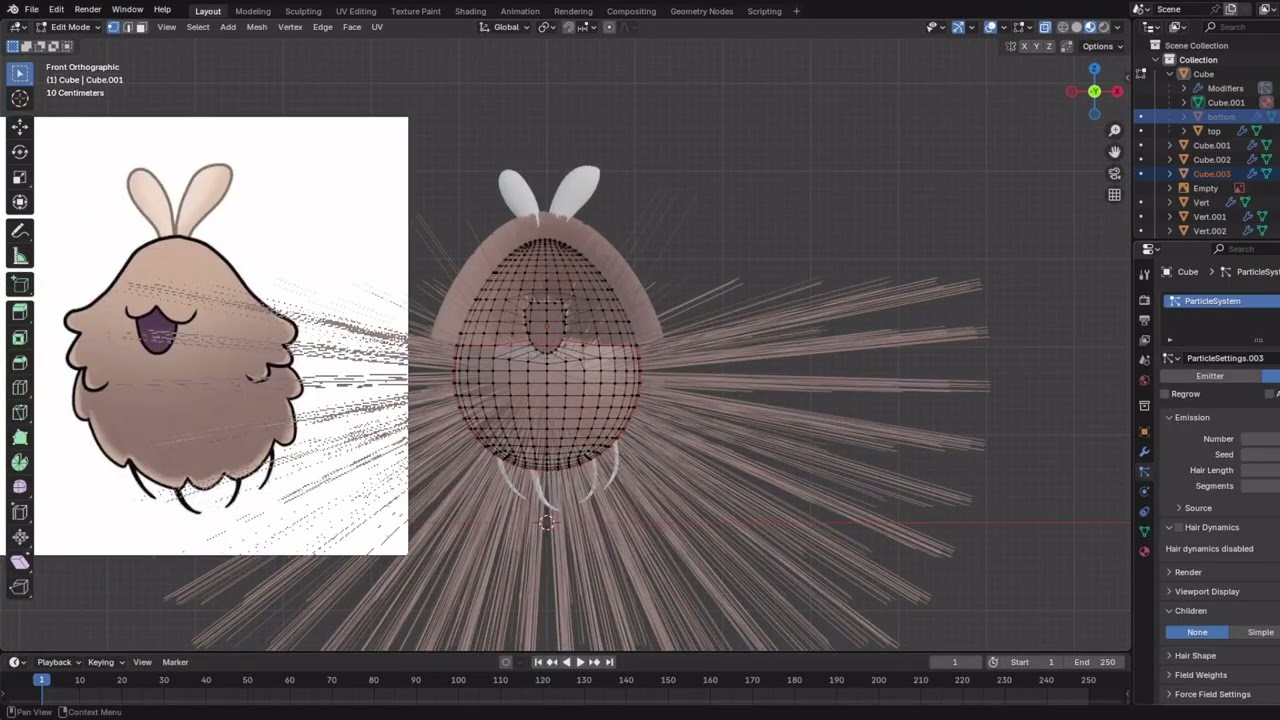Click the Emitter particle type button
Screen dimensions: 1280x720
point(1210,376)
